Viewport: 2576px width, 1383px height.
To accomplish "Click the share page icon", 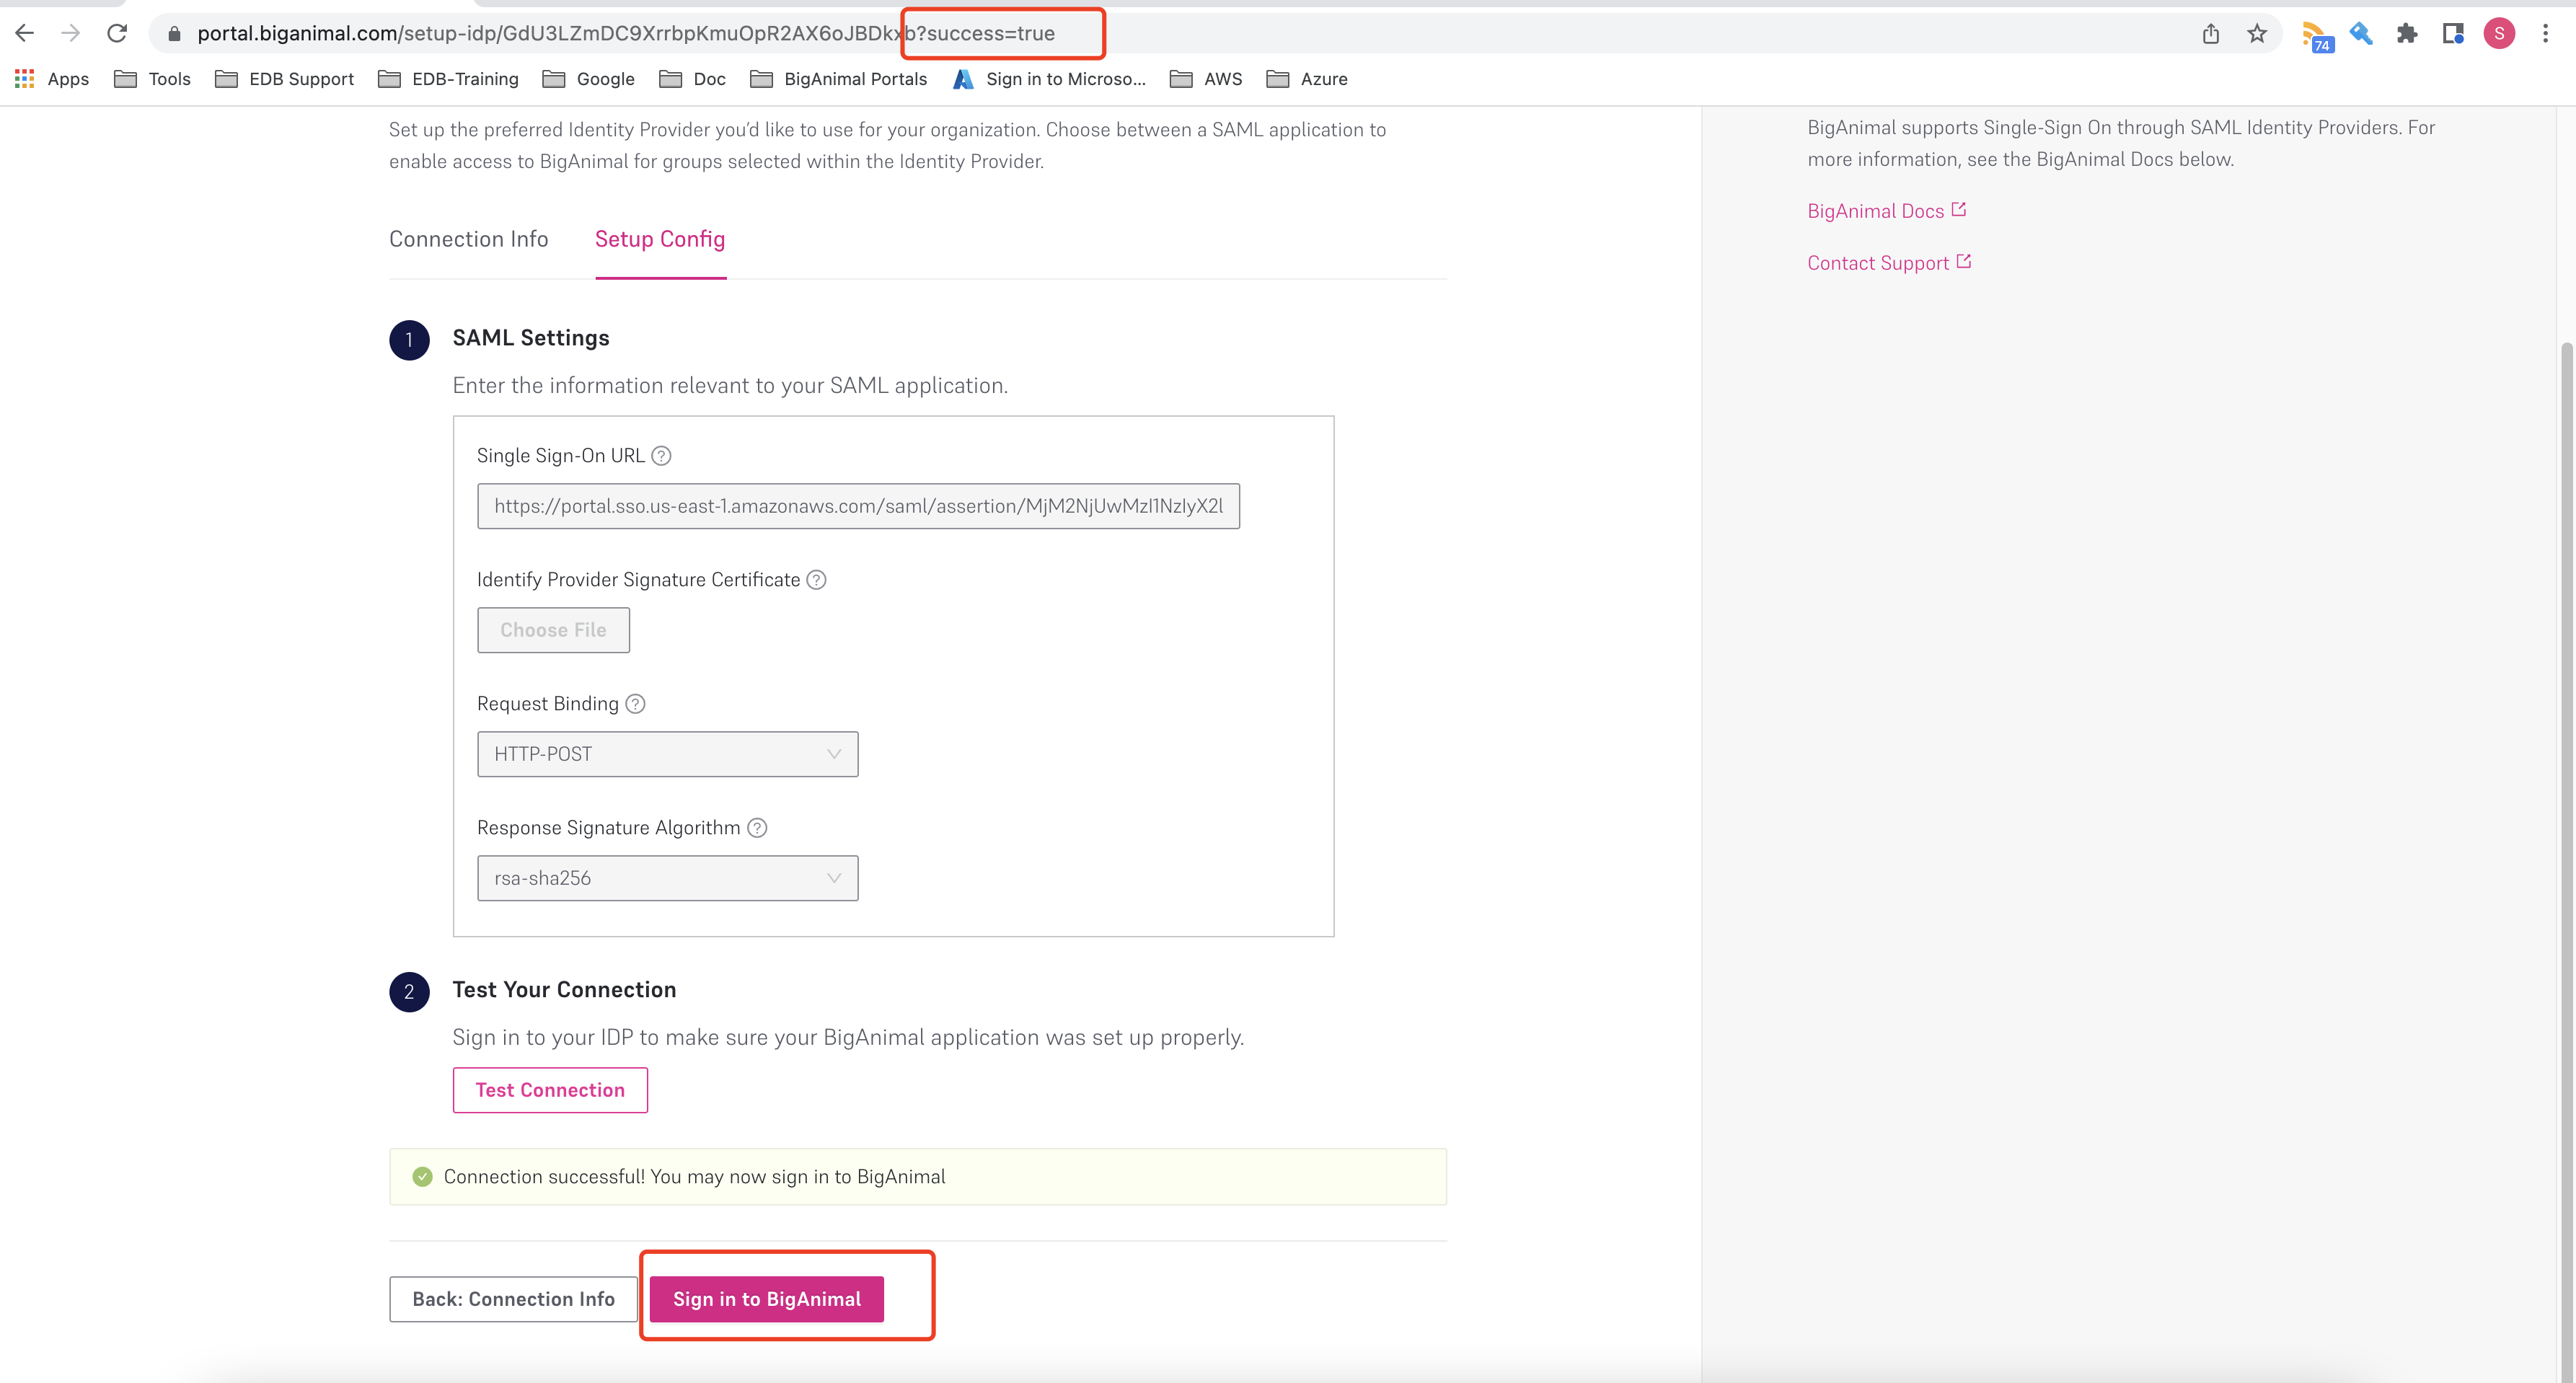I will point(2211,34).
